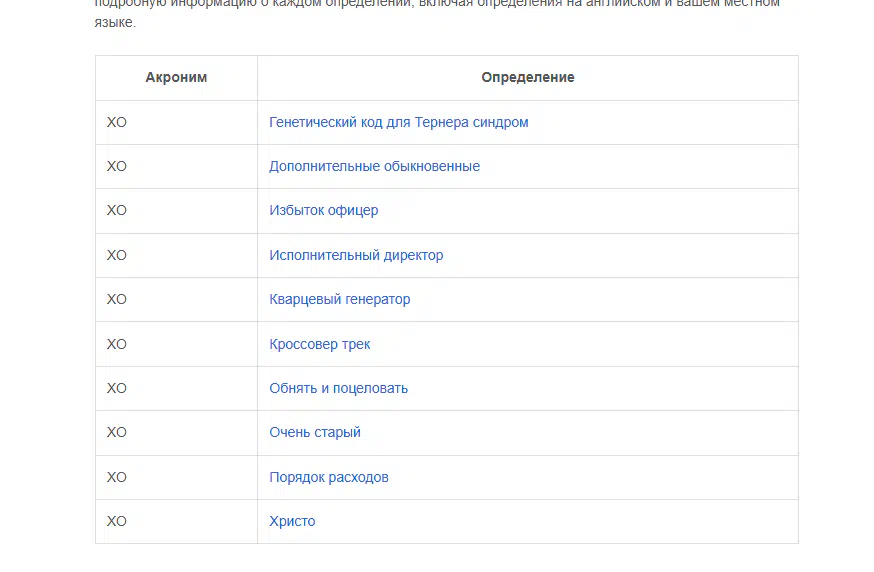
Task: Click the XO cell beside 'Порядок расходов'
Action: click(x=117, y=477)
